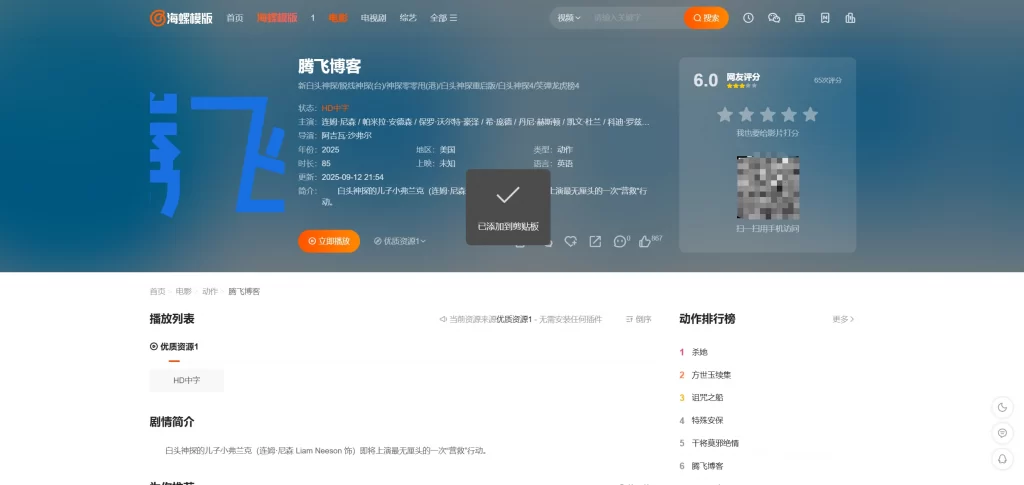Click the 立即播放 button
This screenshot has width=1024, height=485.
(x=329, y=241)
